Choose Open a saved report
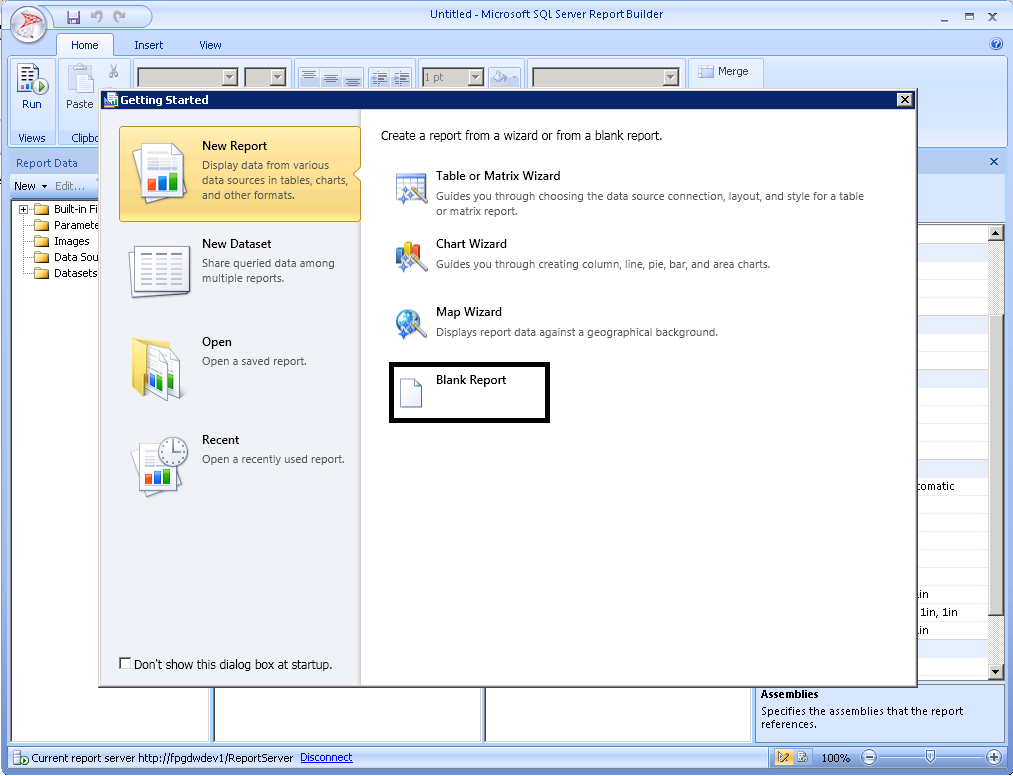The height and width of the screenshot is (776, 1013). pos(216,342)
